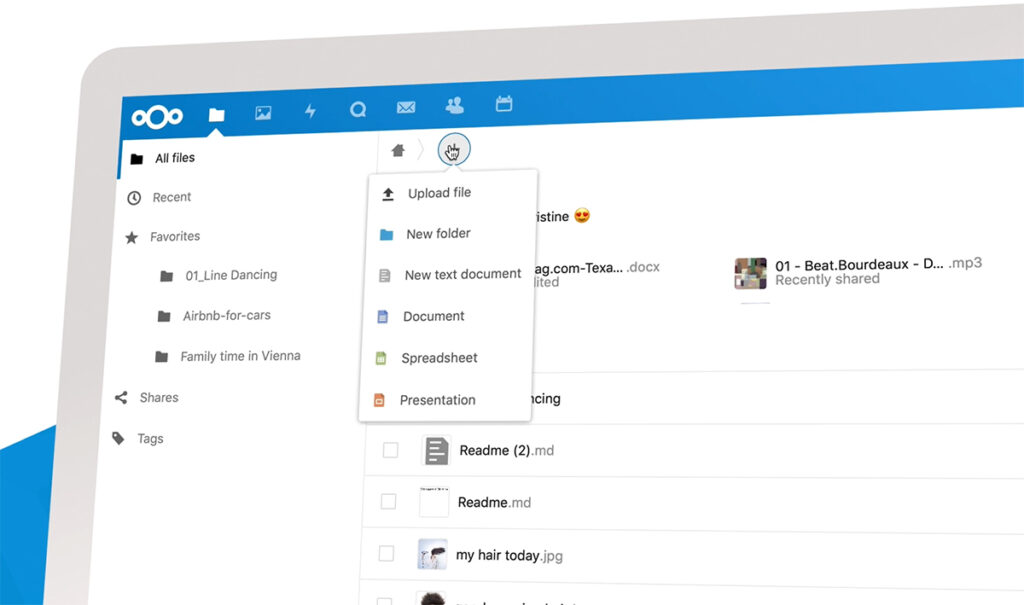
Task: Click the Nextcloud logo
Action: [x=158, y=117]
